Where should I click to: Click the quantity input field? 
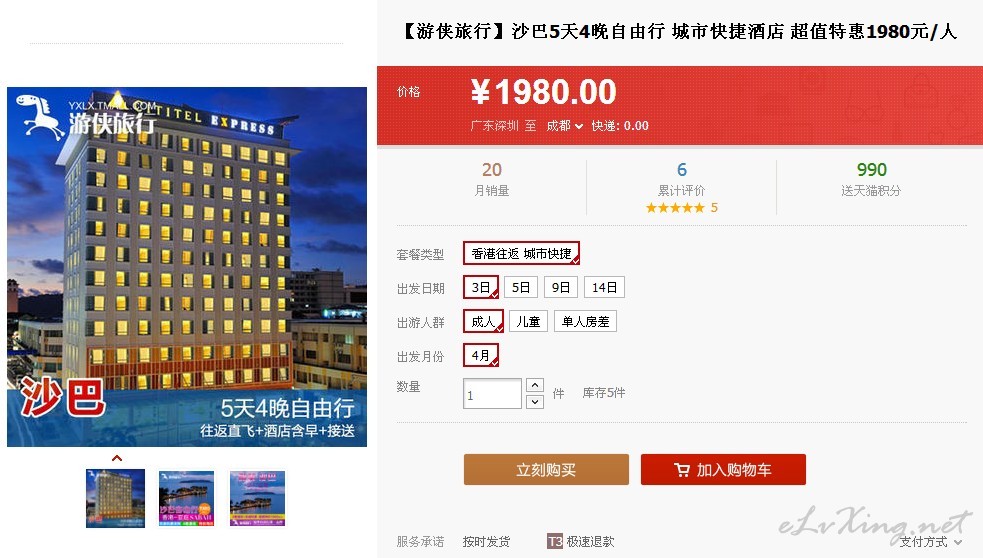492,394
